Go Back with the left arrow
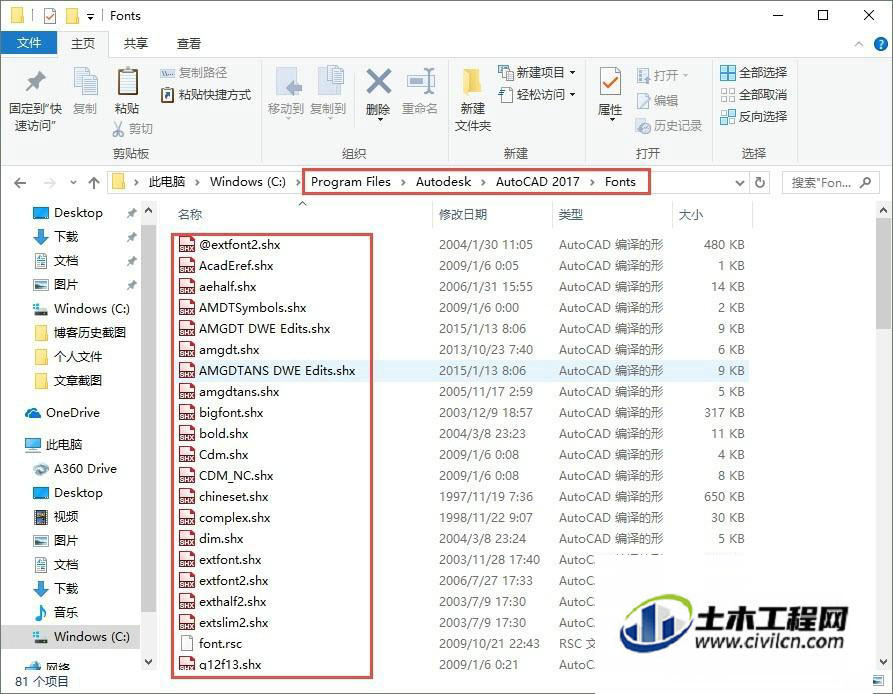This screenshot has width=893, height=694. coord(20,183)
